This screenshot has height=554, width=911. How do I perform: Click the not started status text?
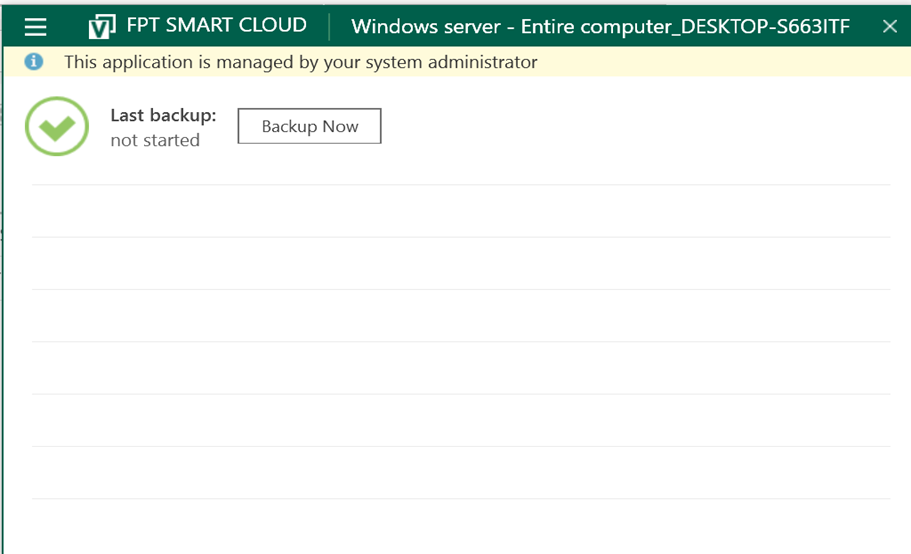pyautogui.click(x=155, y=140)
